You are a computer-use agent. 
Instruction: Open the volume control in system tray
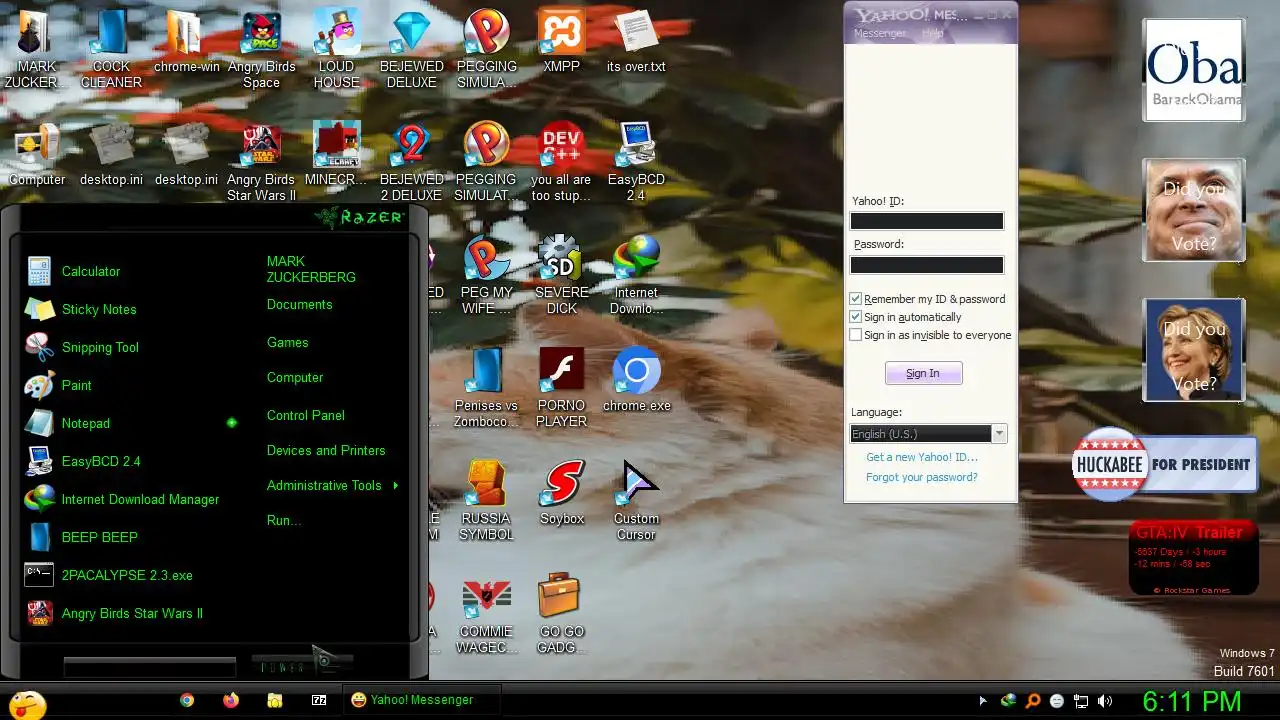[1105, 701]
